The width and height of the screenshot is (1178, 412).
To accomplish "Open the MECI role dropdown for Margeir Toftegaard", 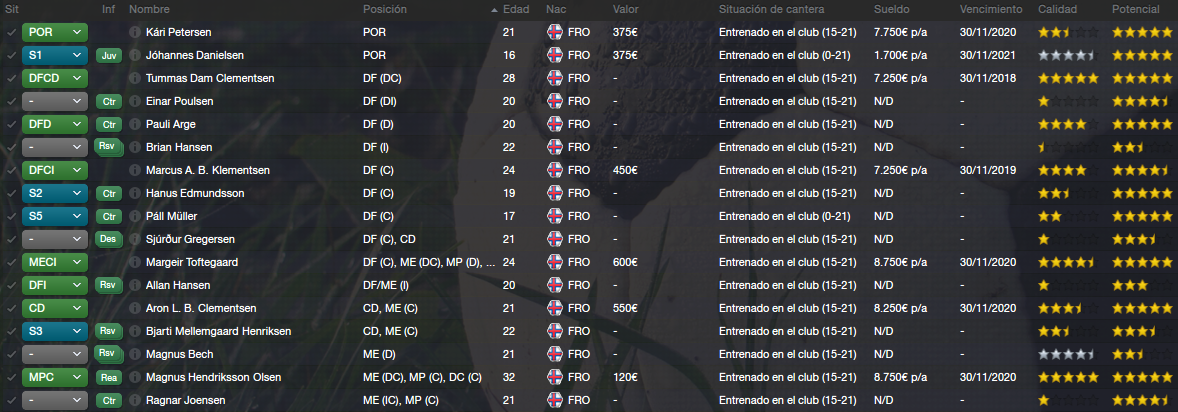I will click(55, 262).
